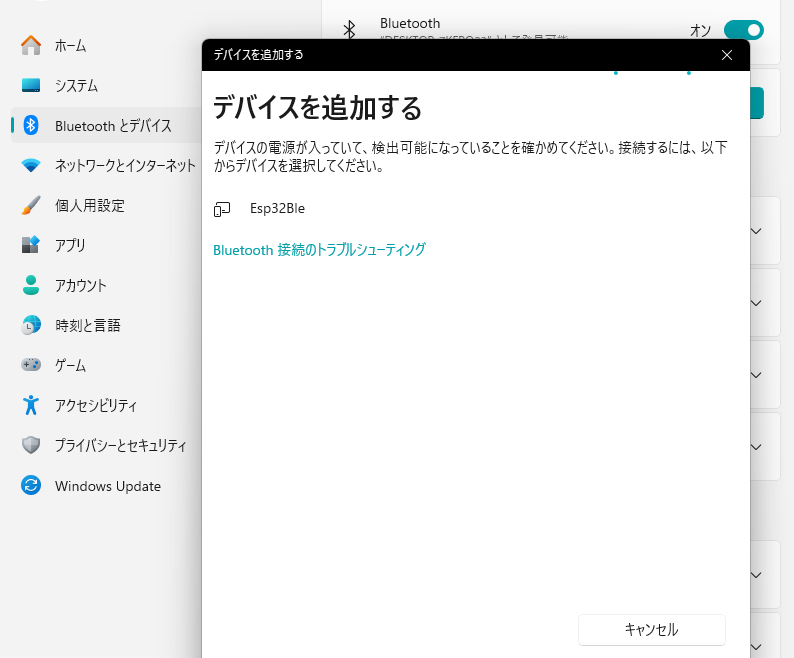794x658 pixels.
Task: Click the System monitor icon
Action: 31,86
